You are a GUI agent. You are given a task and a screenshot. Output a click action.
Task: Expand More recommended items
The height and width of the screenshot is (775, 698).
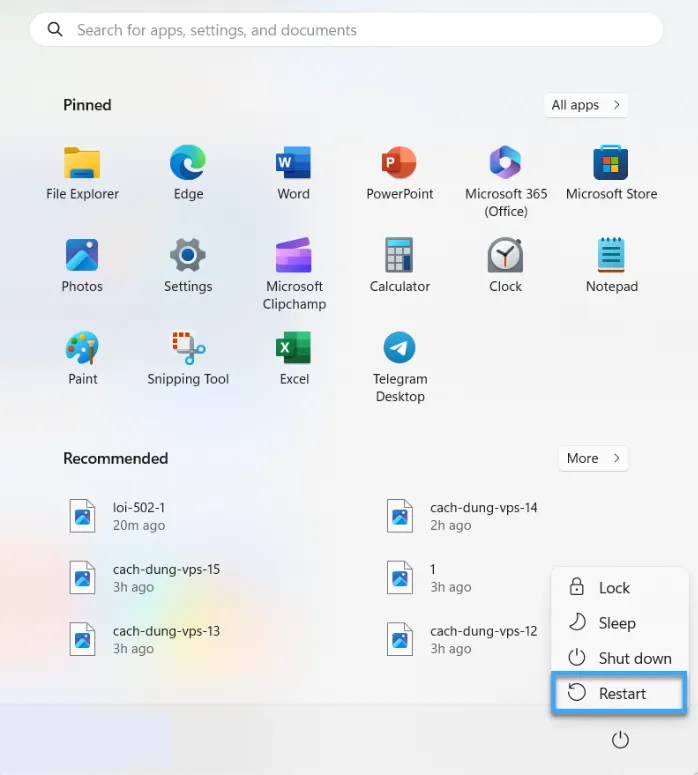pyautogui.click(x=593, y=458)
